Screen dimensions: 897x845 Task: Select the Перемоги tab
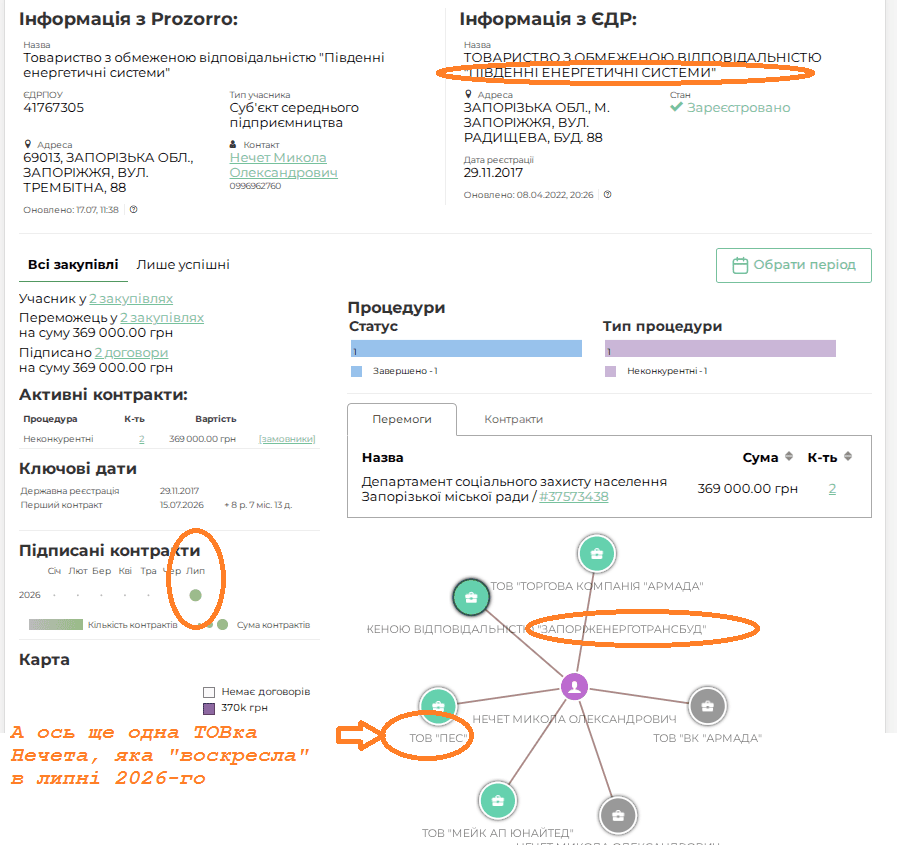pos(402,419)
